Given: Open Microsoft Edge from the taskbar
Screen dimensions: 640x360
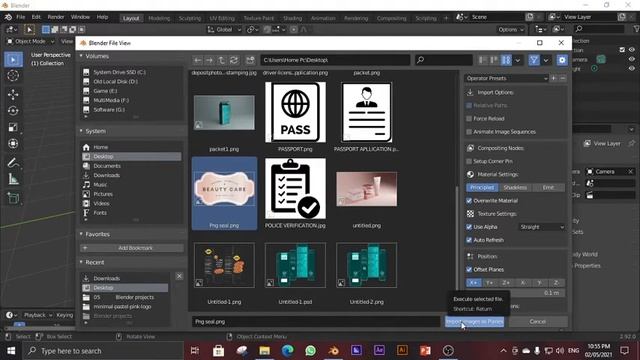Looking at the screenshot, I should 288,350.
